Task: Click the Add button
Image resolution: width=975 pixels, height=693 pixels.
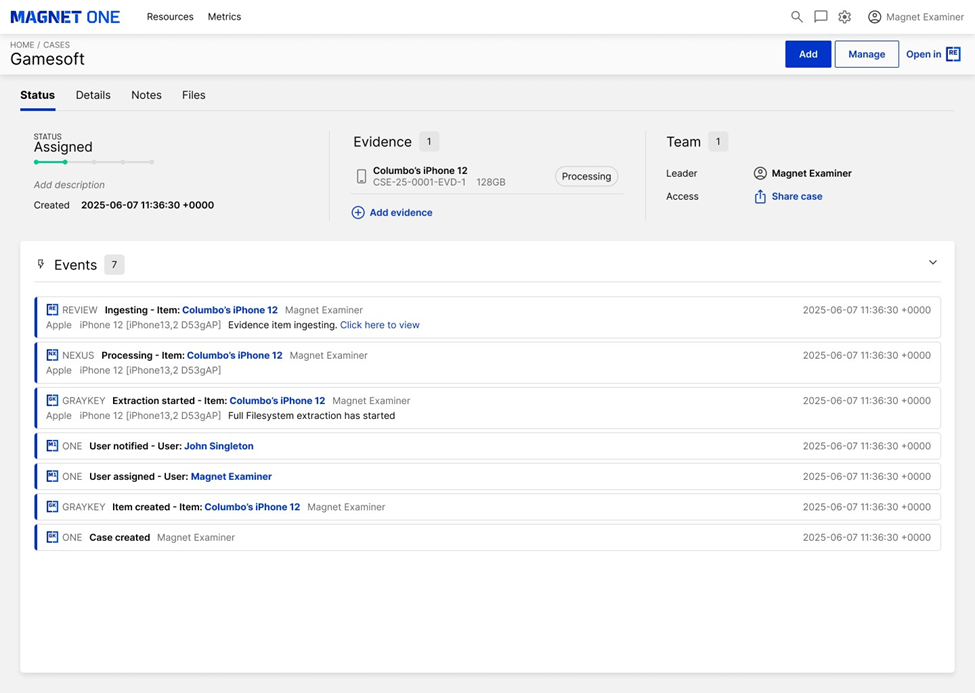Action: 808,54
